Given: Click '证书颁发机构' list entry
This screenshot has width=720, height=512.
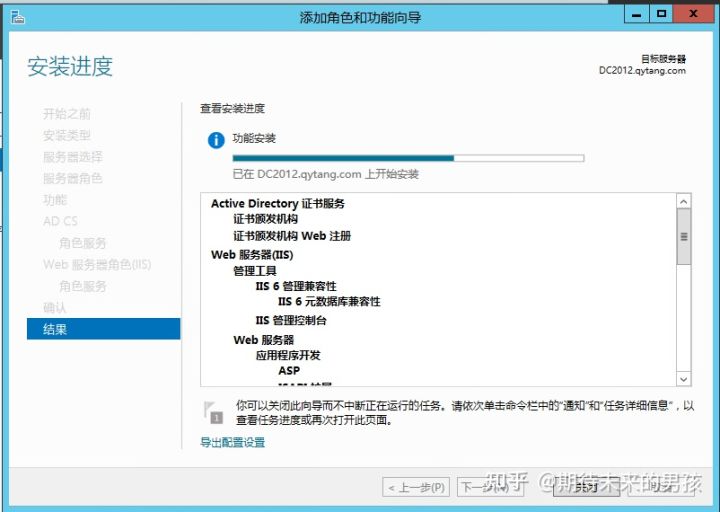Looking at the screenshot, I should pos(265,219).
